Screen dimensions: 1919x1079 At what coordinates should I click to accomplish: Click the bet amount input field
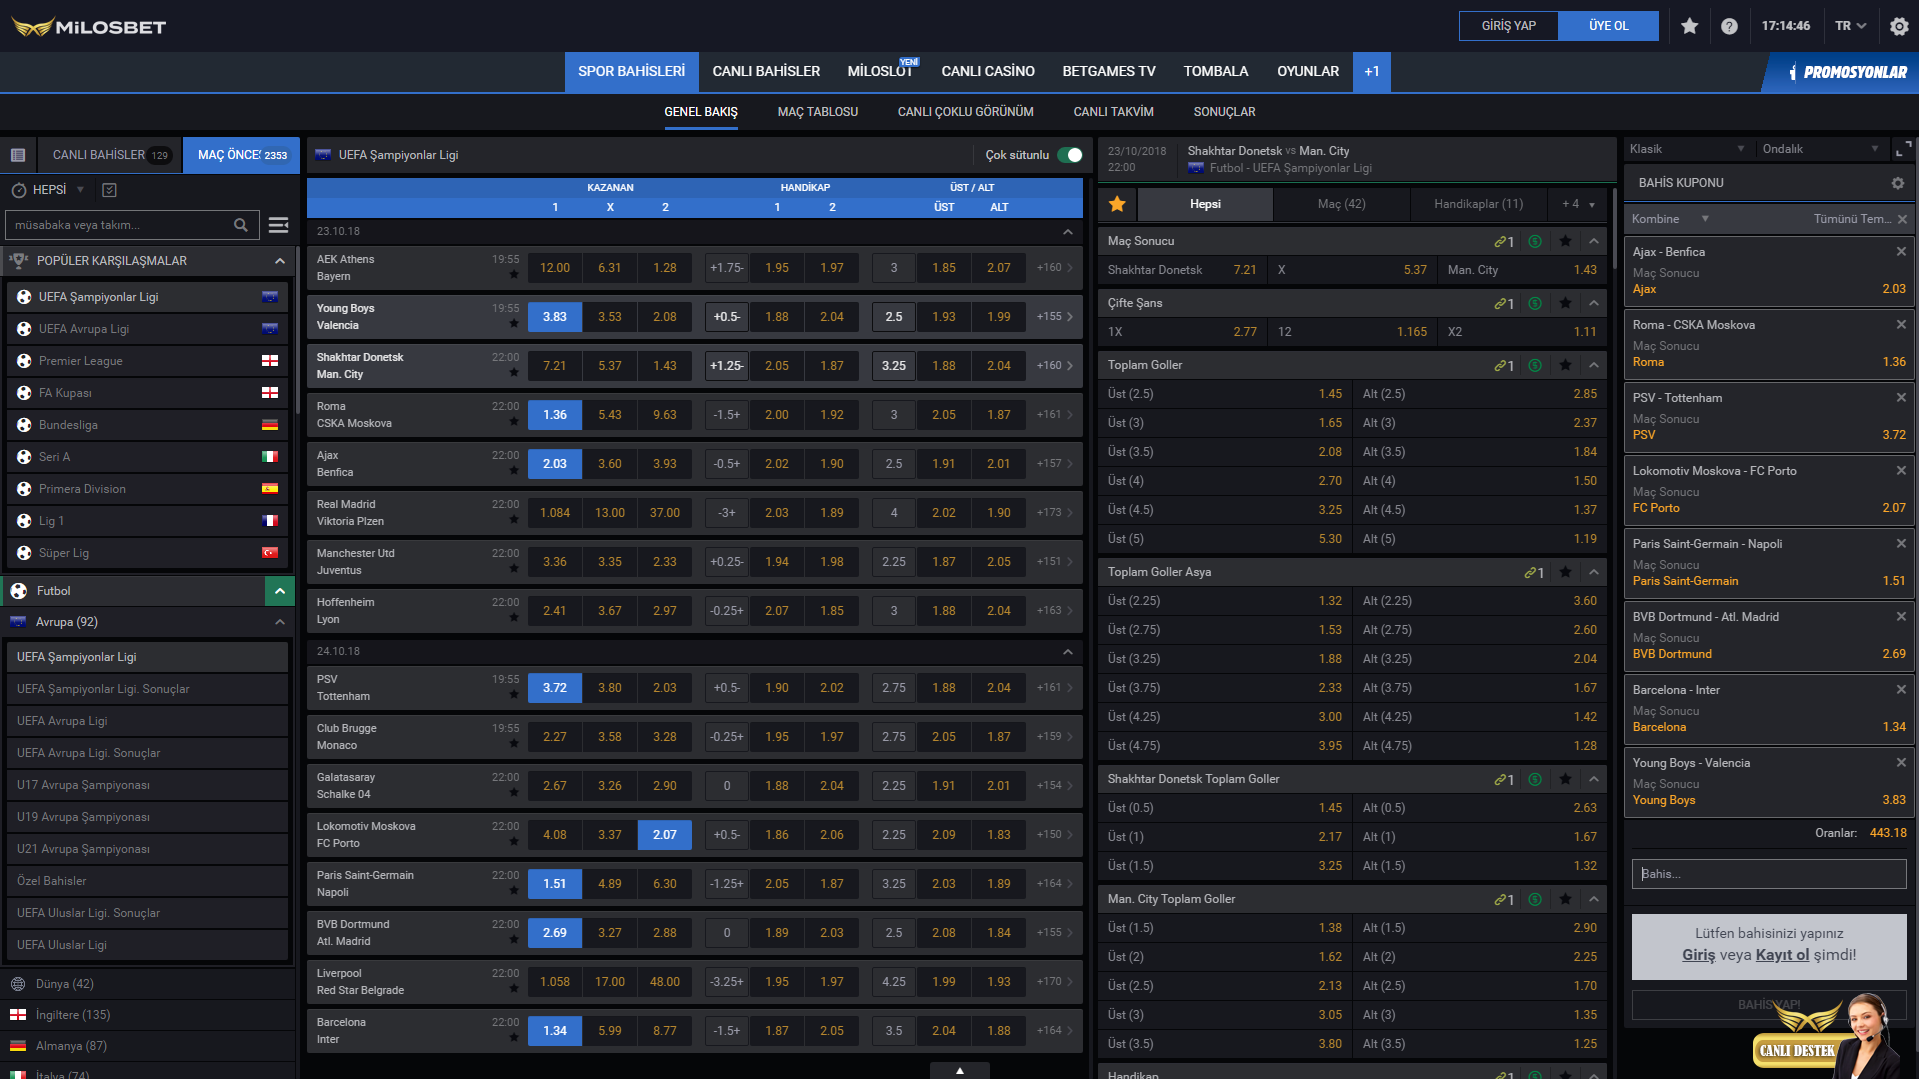pos(1768,874)
